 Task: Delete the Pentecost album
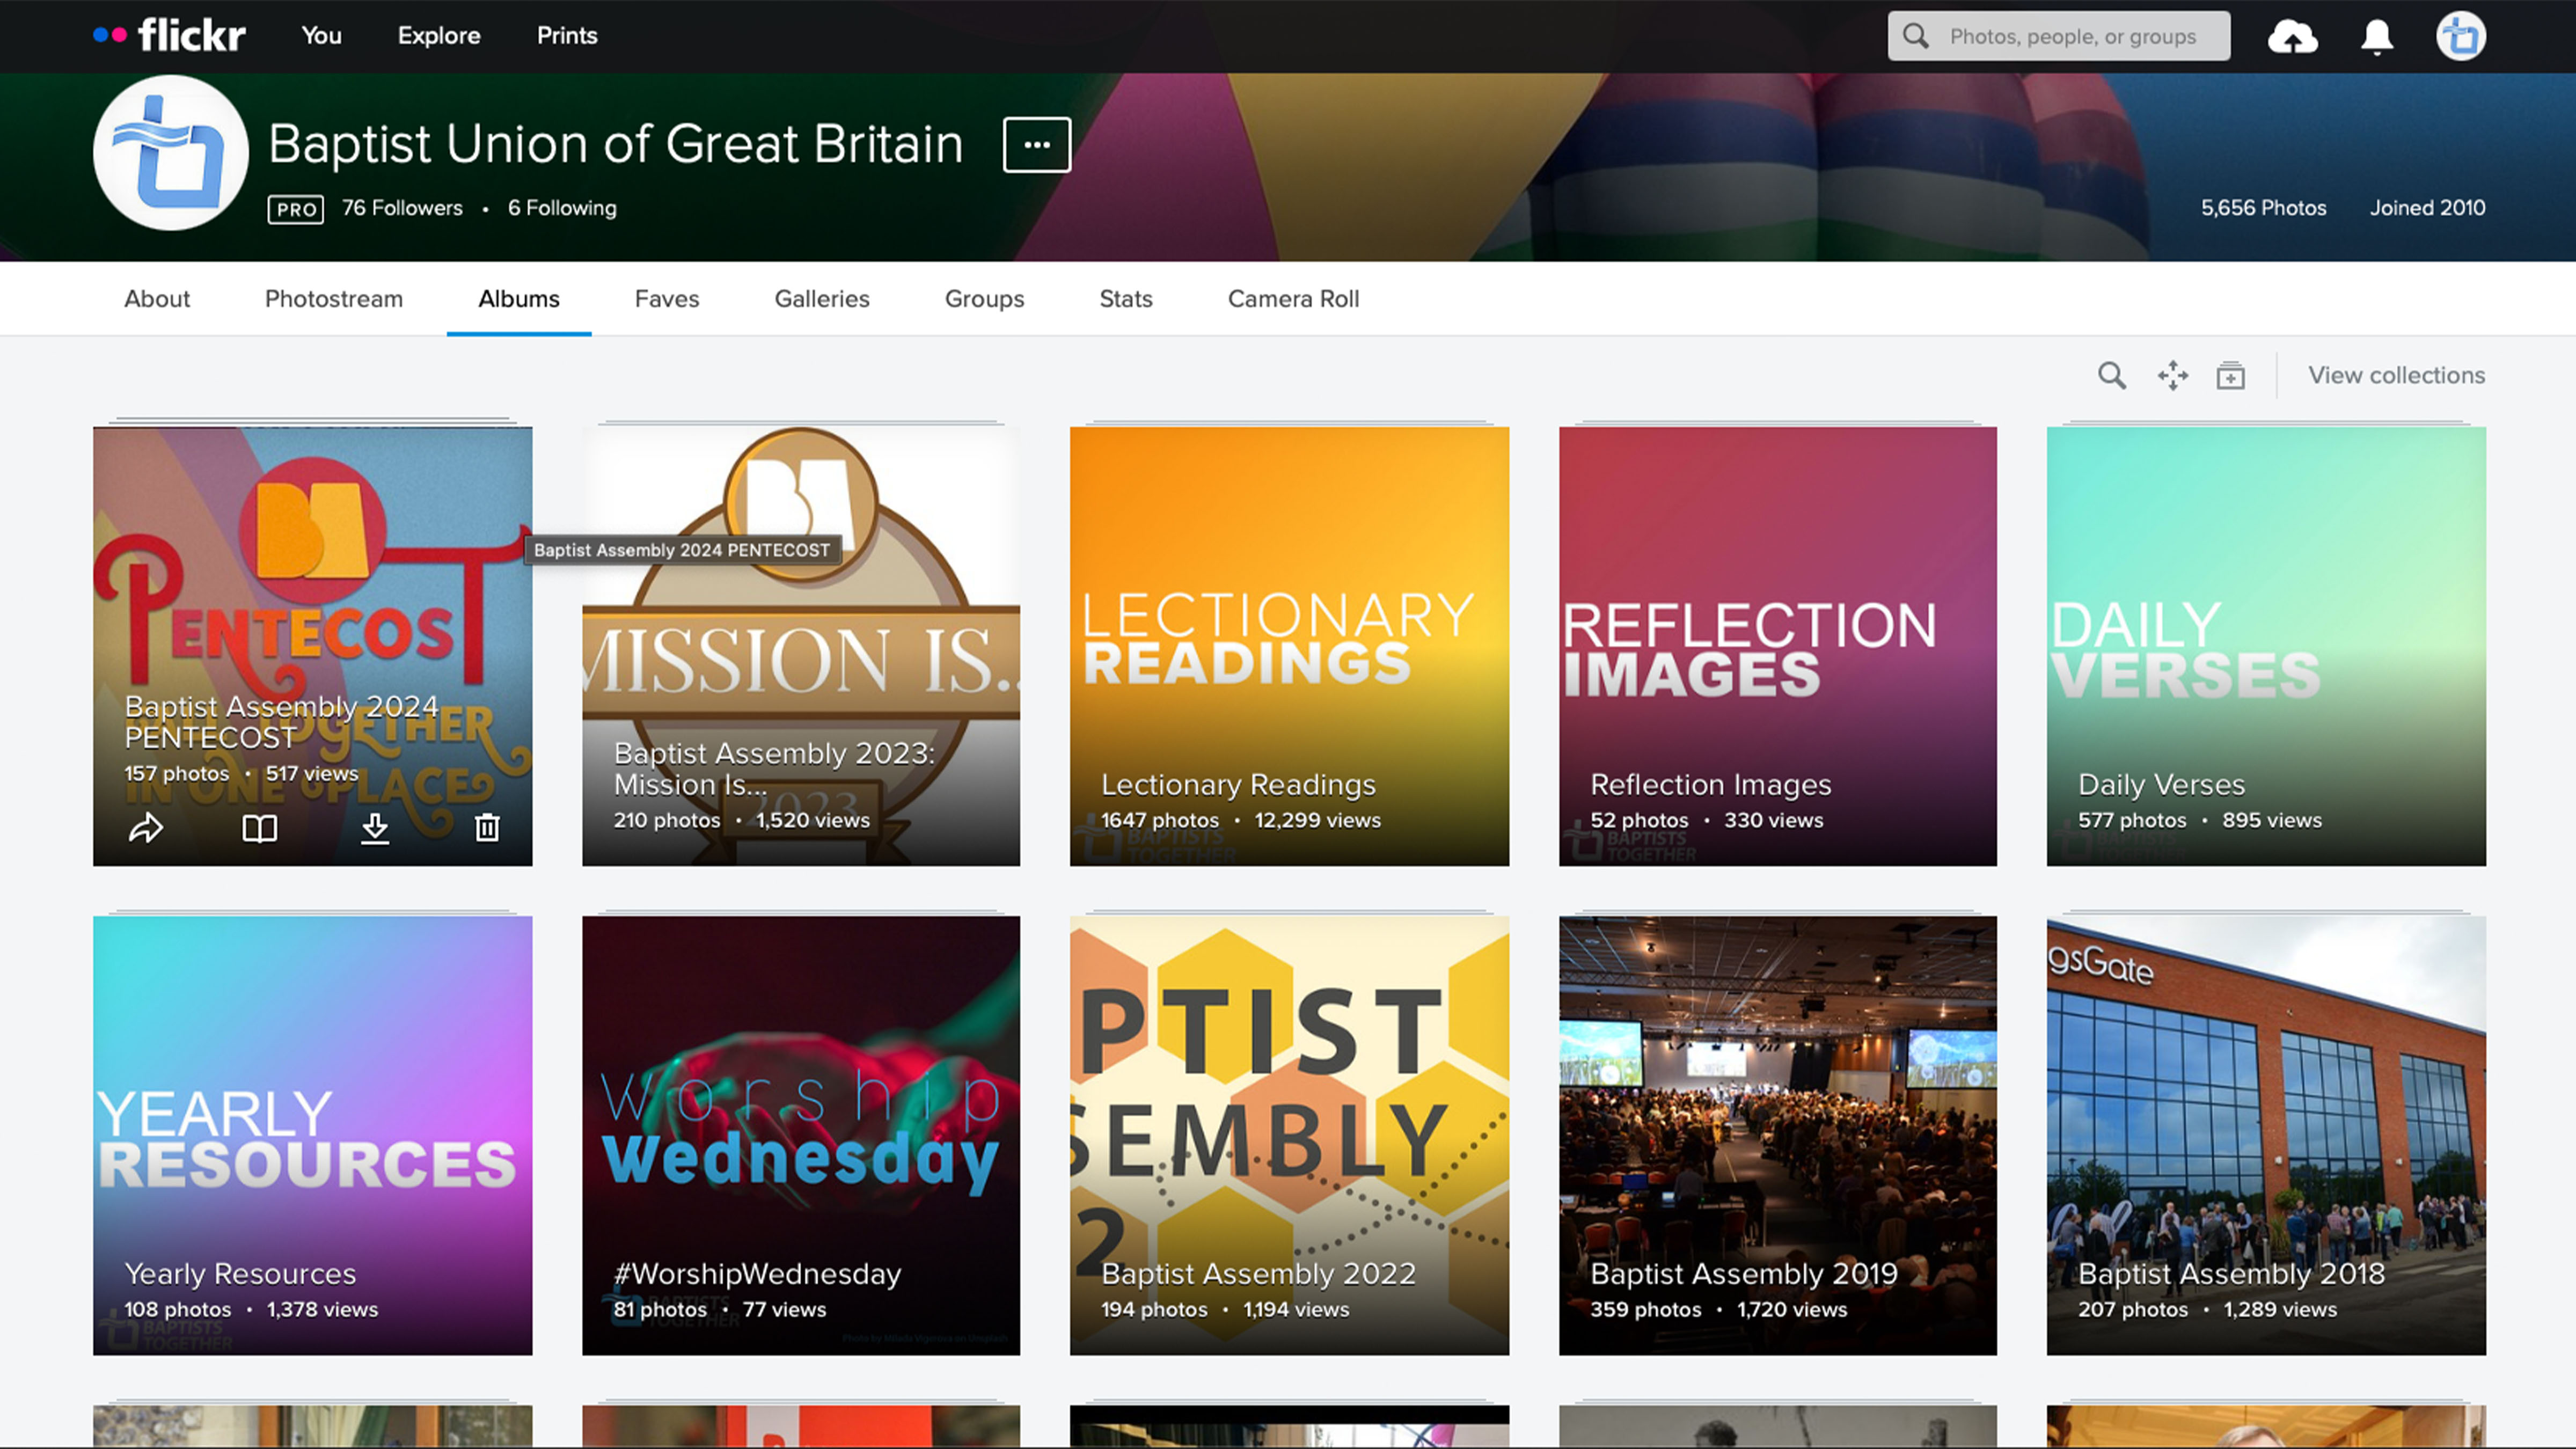(x=487, y=827)
